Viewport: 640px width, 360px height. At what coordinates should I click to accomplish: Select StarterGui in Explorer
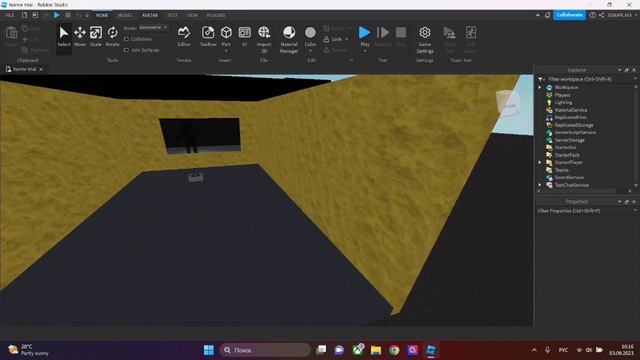tap(565, 148)
